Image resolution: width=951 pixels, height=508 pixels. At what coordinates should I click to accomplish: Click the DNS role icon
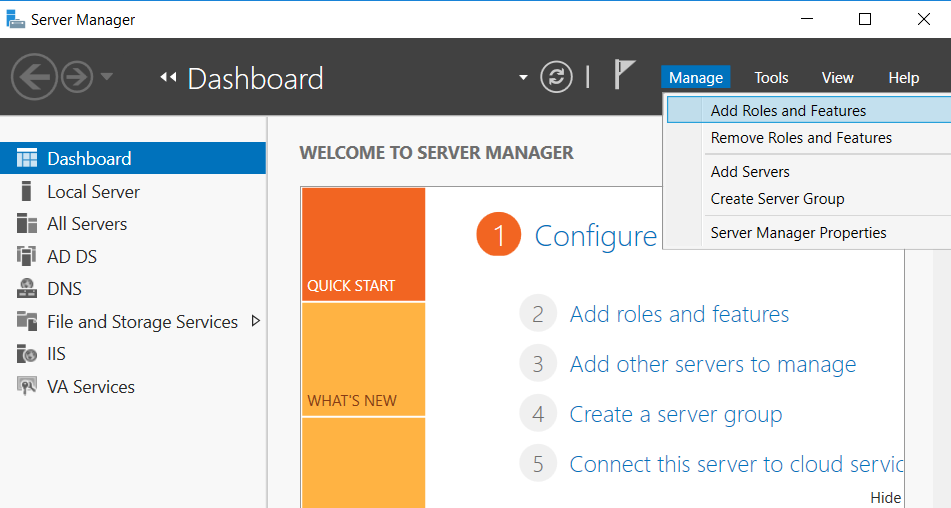tap(27, 288)
